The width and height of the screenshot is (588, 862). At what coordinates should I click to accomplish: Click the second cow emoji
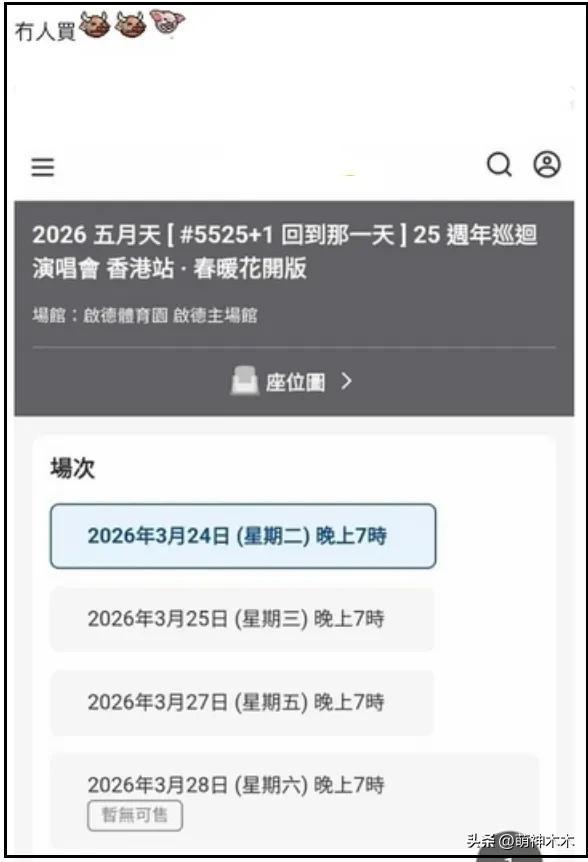point(131,25)
